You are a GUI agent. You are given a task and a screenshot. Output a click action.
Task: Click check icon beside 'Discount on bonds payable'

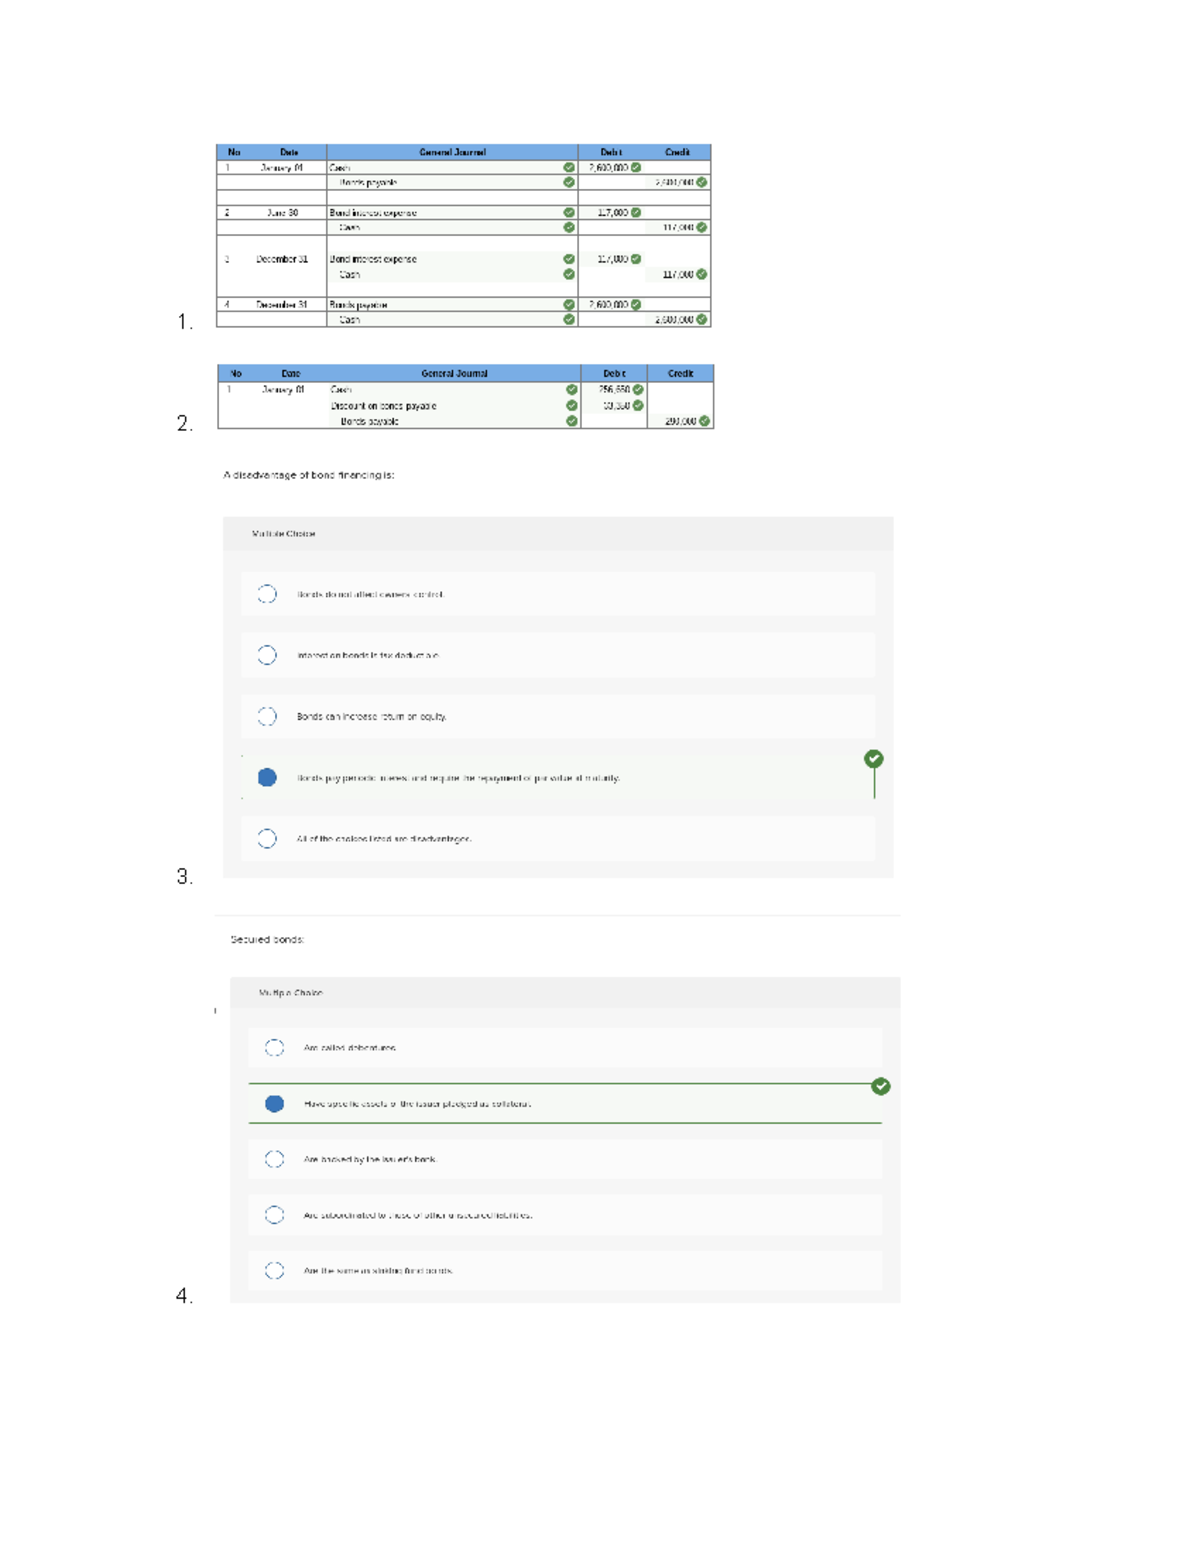572,405
